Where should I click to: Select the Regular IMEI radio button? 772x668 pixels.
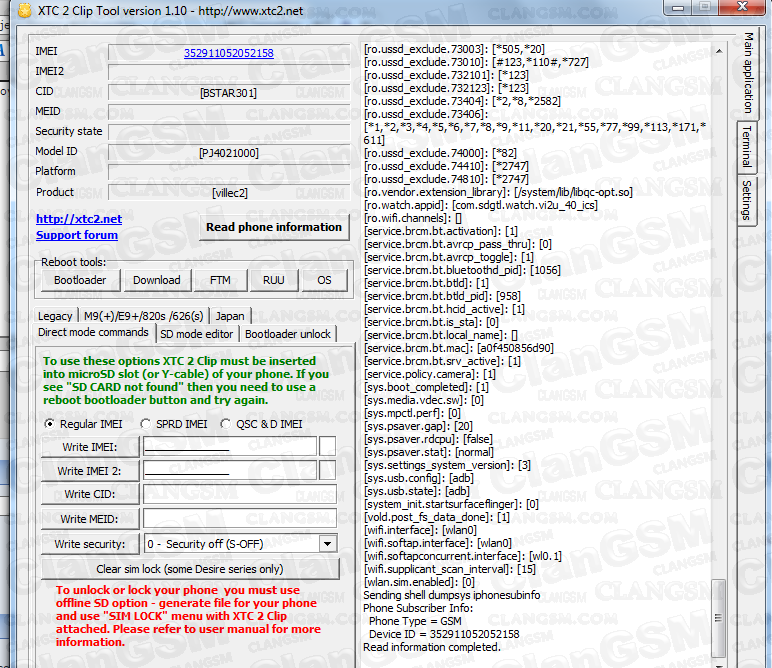pos(49,424)
